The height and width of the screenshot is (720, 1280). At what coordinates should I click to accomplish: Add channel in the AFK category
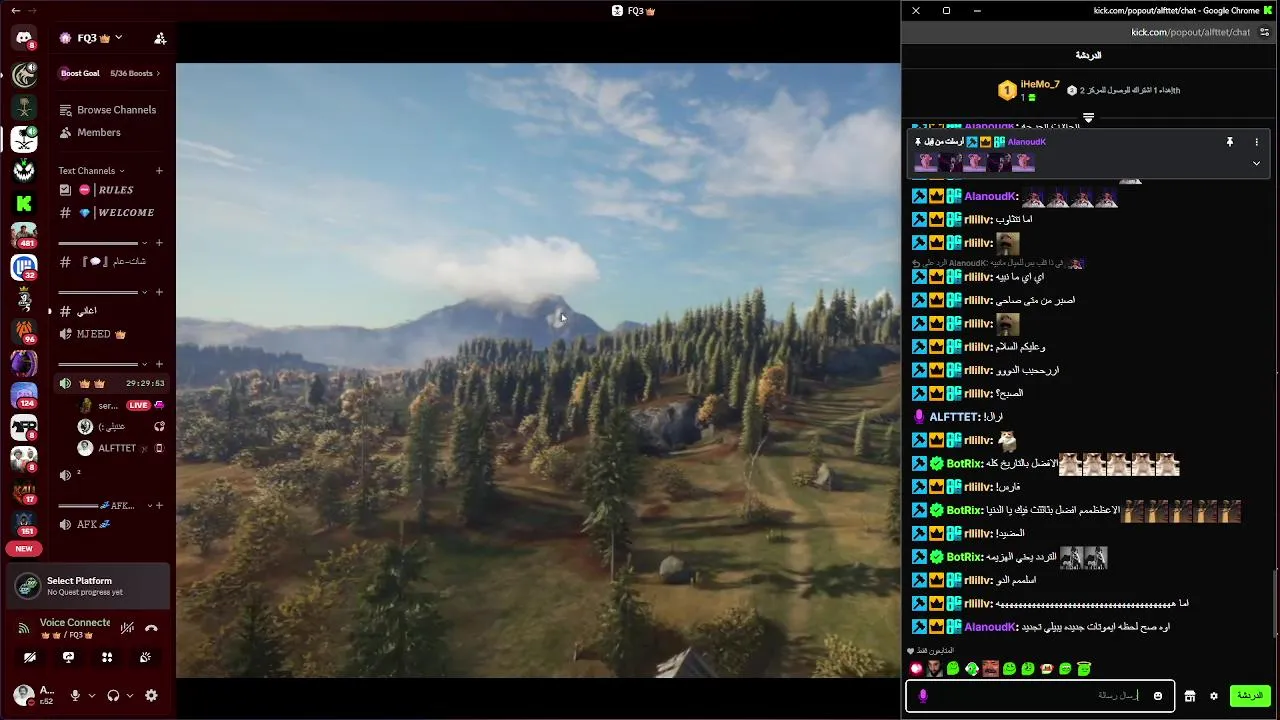[x=159, y=506]
